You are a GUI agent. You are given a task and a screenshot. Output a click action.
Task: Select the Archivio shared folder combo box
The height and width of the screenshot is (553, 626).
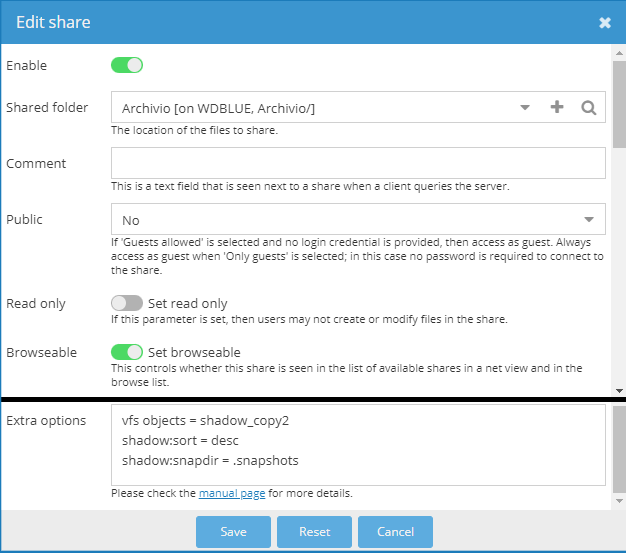(358, 107)
